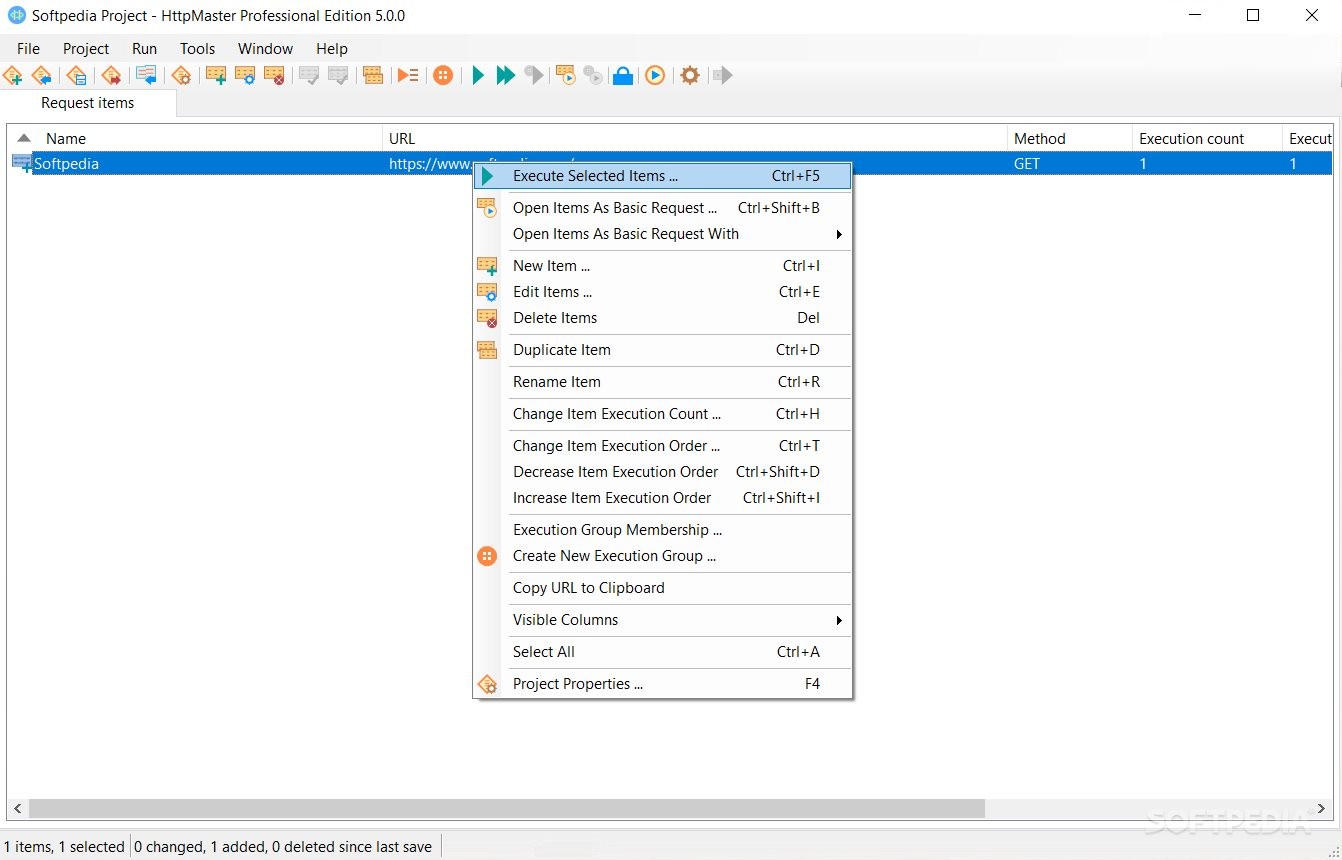Select Delete Items in context menu
The width and height of the screenshot is (1342, 860).
tap(663, 318)
